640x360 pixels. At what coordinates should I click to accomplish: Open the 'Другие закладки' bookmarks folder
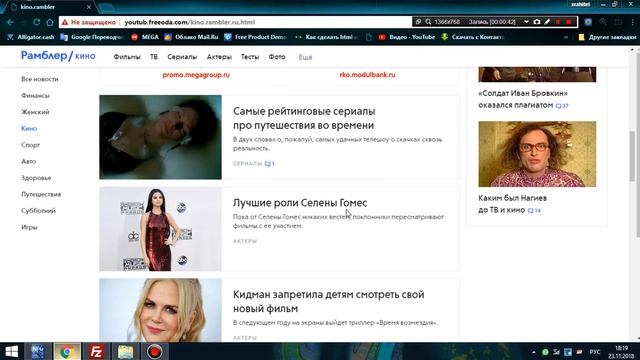[607, 37]
